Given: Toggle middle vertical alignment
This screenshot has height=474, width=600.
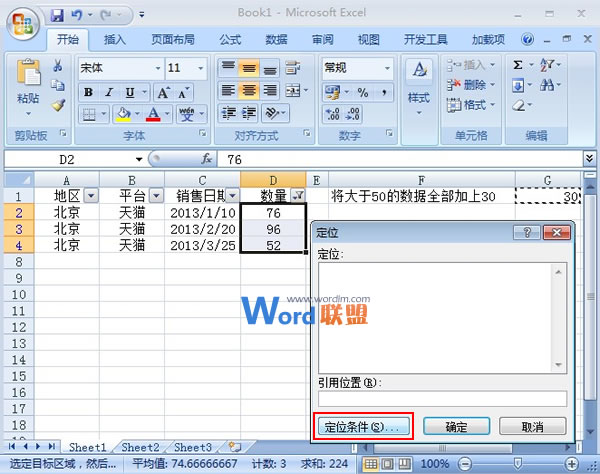Looking at the screenshot, I should [249, 68].
